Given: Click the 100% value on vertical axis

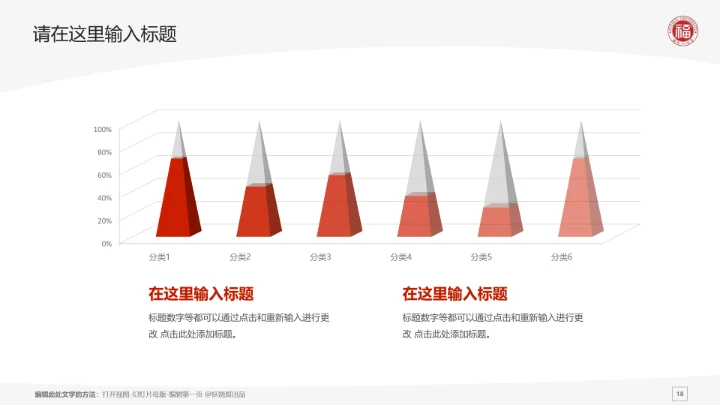Looking at the screenshot, I should [x=102, y=129].
